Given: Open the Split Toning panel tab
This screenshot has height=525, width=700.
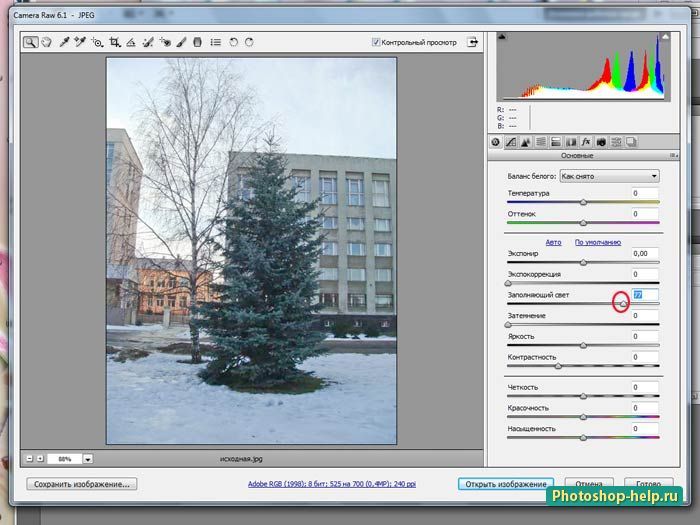Looking at the screenshot, I should click(556, 142).
